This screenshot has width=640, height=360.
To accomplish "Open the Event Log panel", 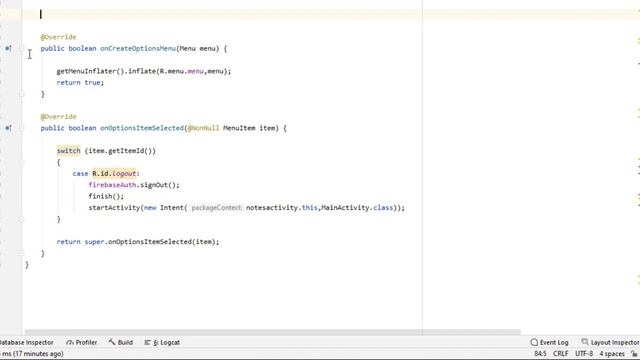I will (x=549, y=342).
